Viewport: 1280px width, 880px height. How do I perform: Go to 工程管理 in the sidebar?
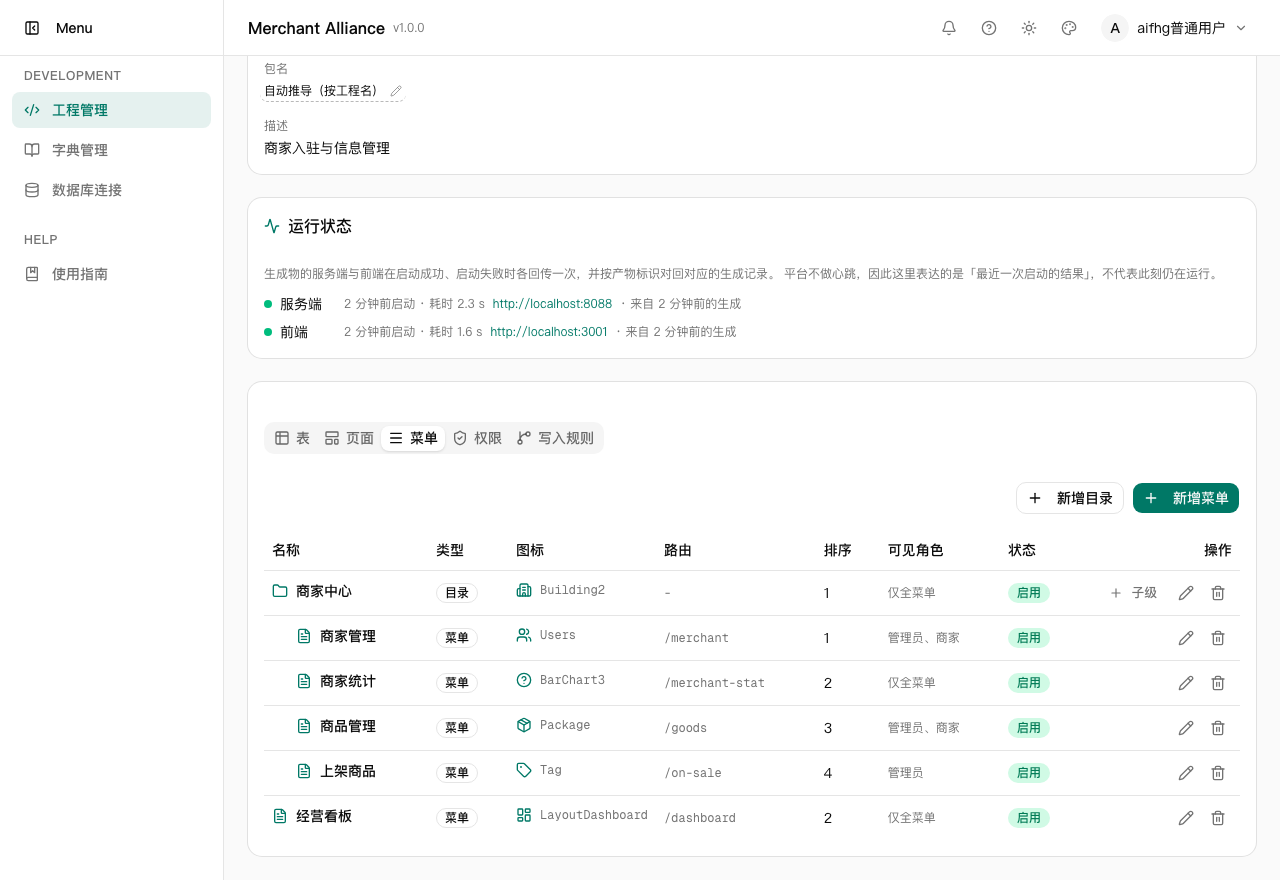click(x=111, y=110)
